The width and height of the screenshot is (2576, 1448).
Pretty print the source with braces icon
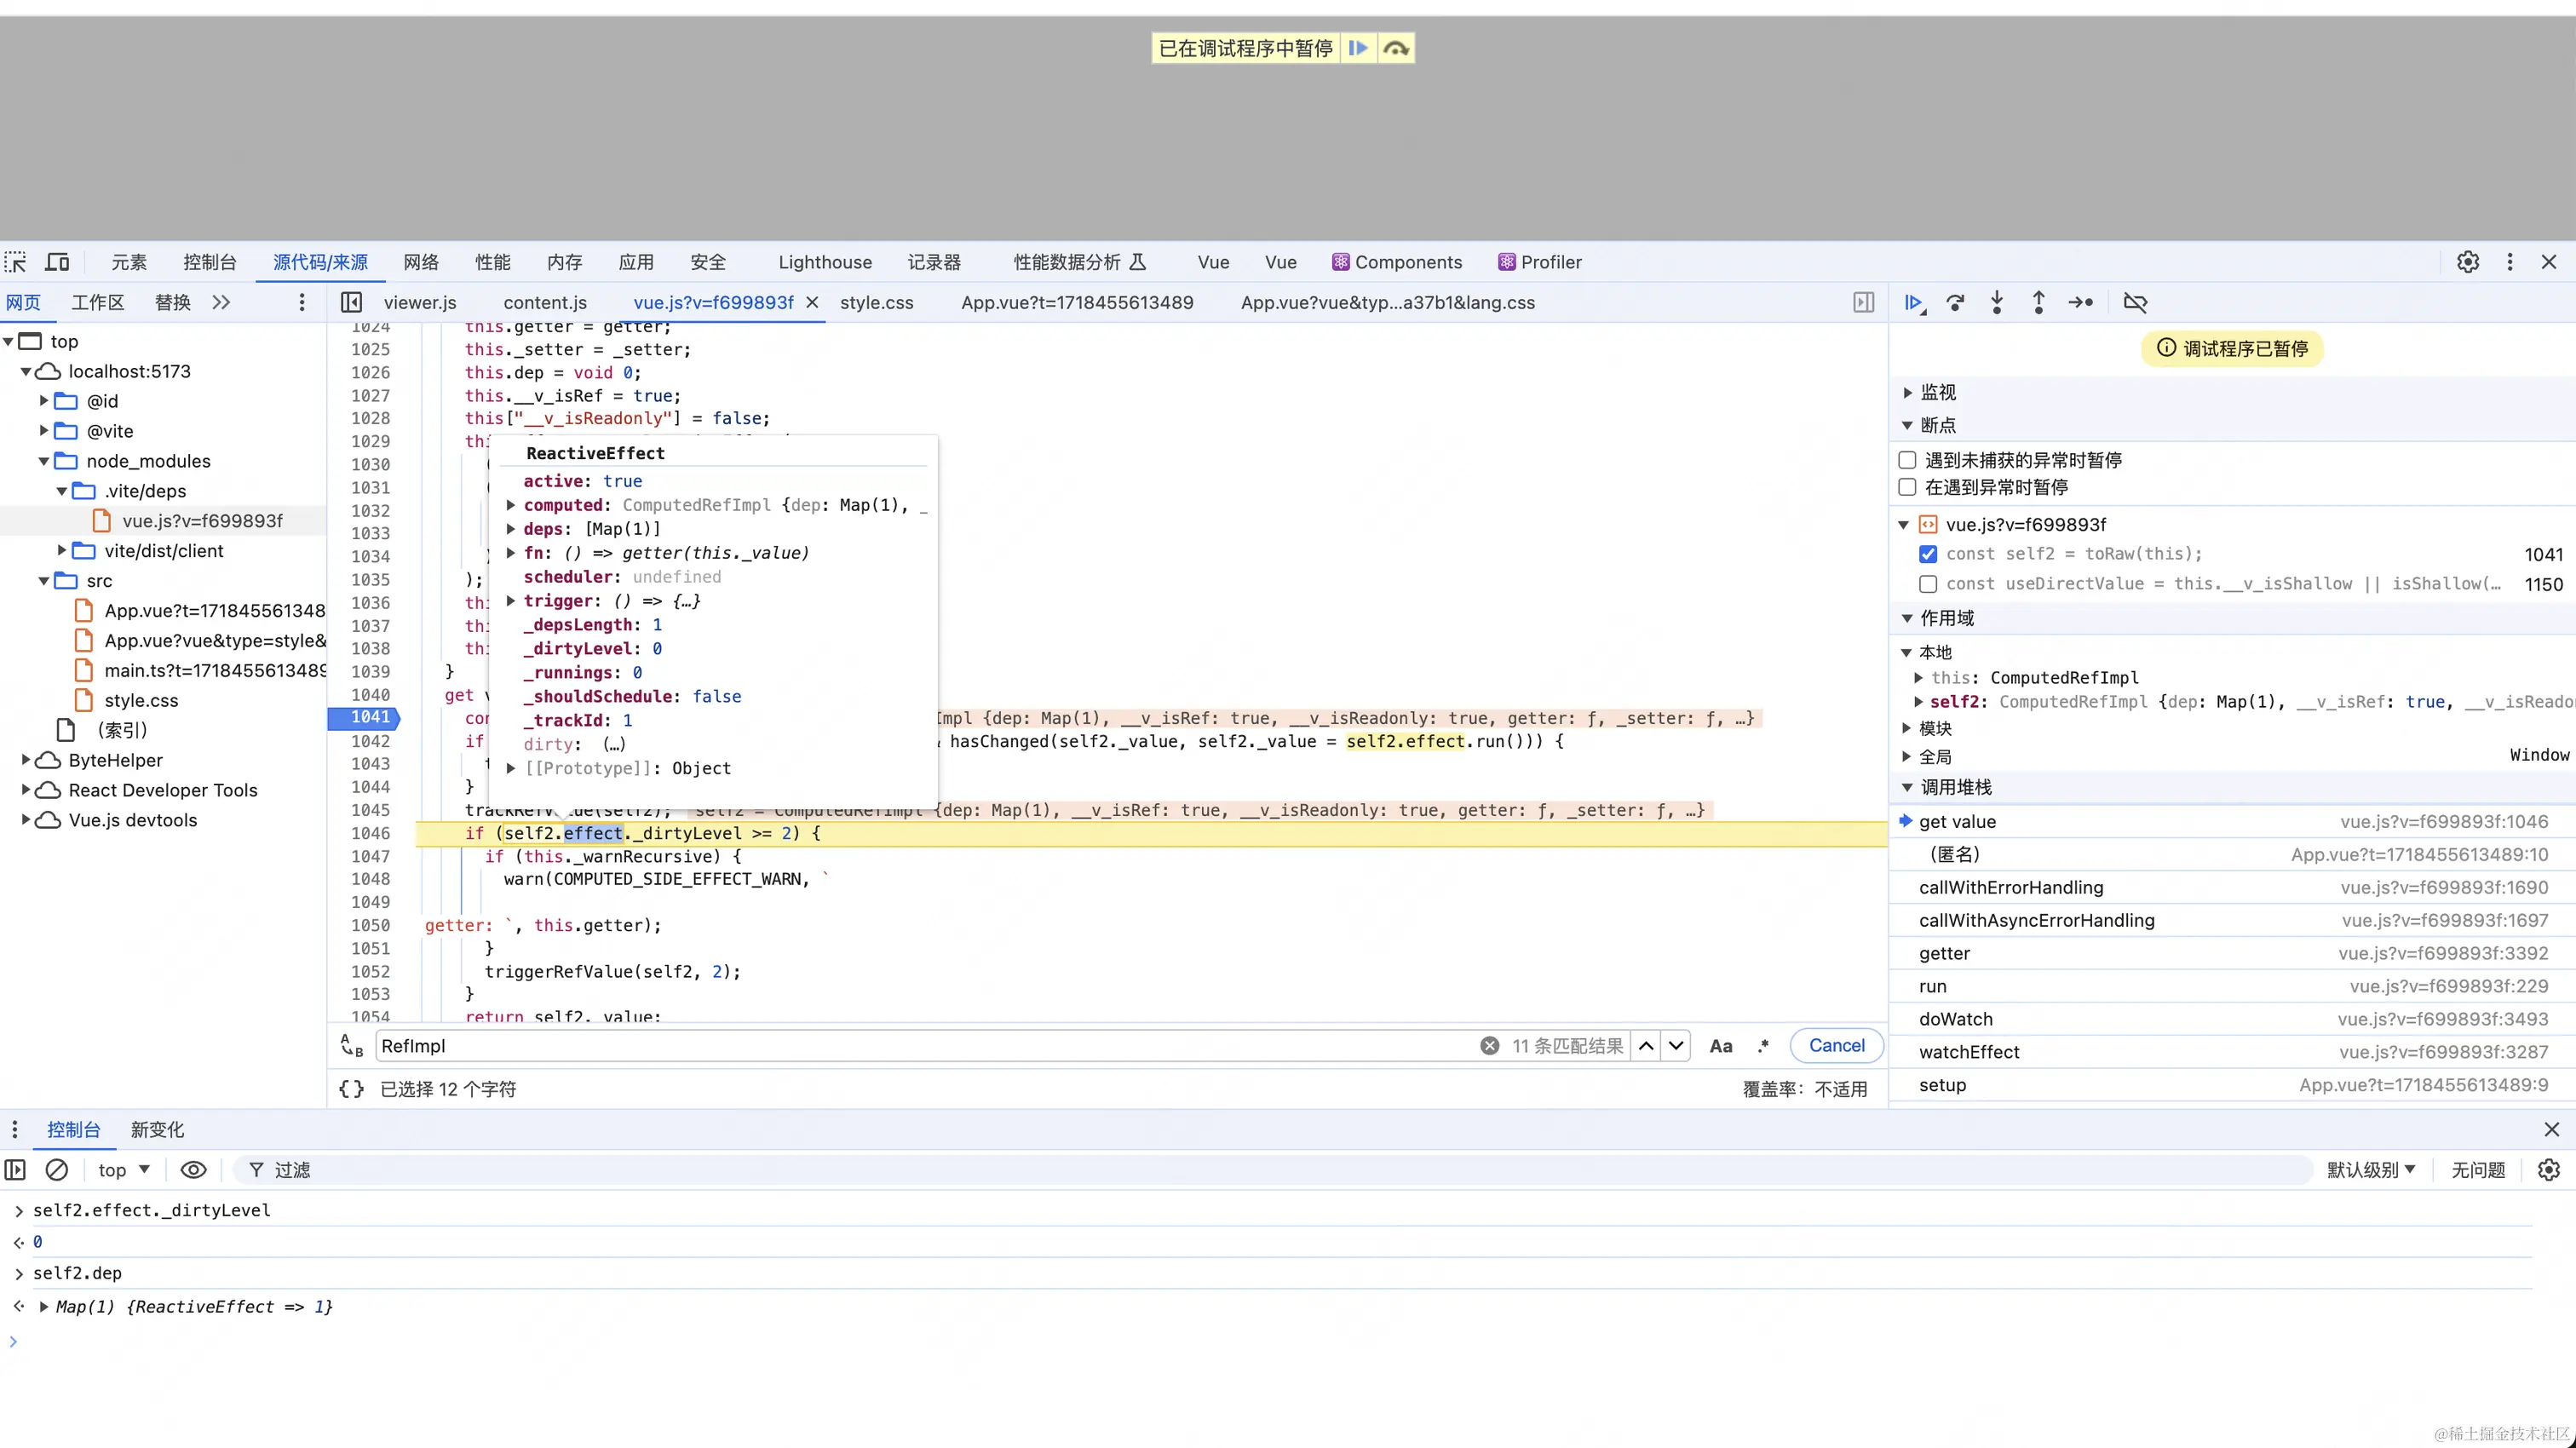[x=351, y=1089]
